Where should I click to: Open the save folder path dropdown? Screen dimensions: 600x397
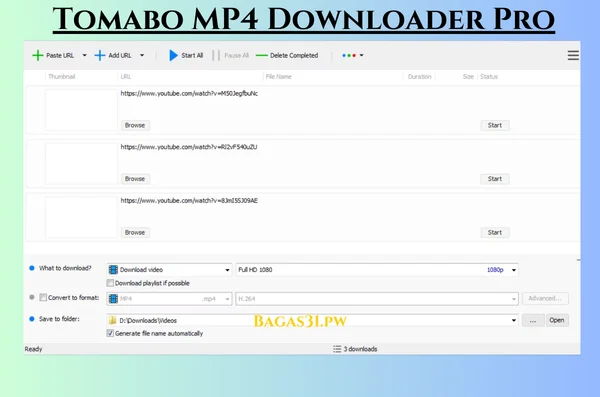click(x=514, y=320)
